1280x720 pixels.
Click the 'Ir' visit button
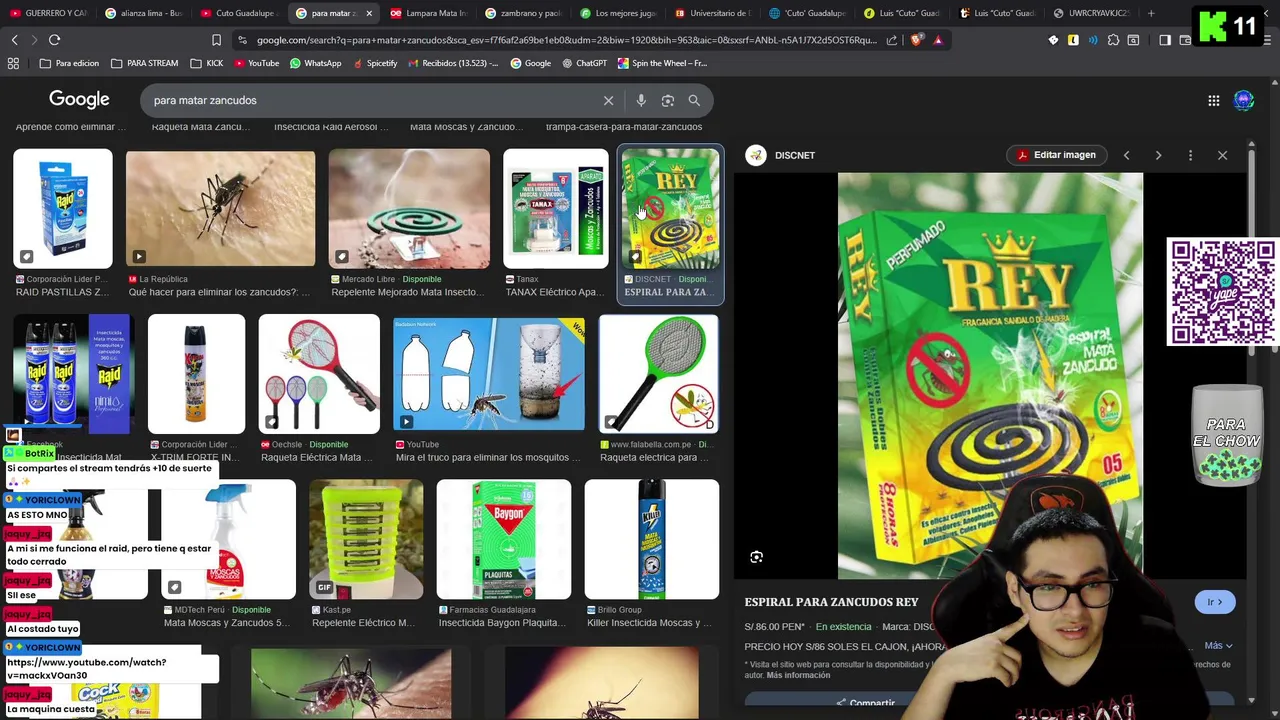click(x=1215, y=602)
